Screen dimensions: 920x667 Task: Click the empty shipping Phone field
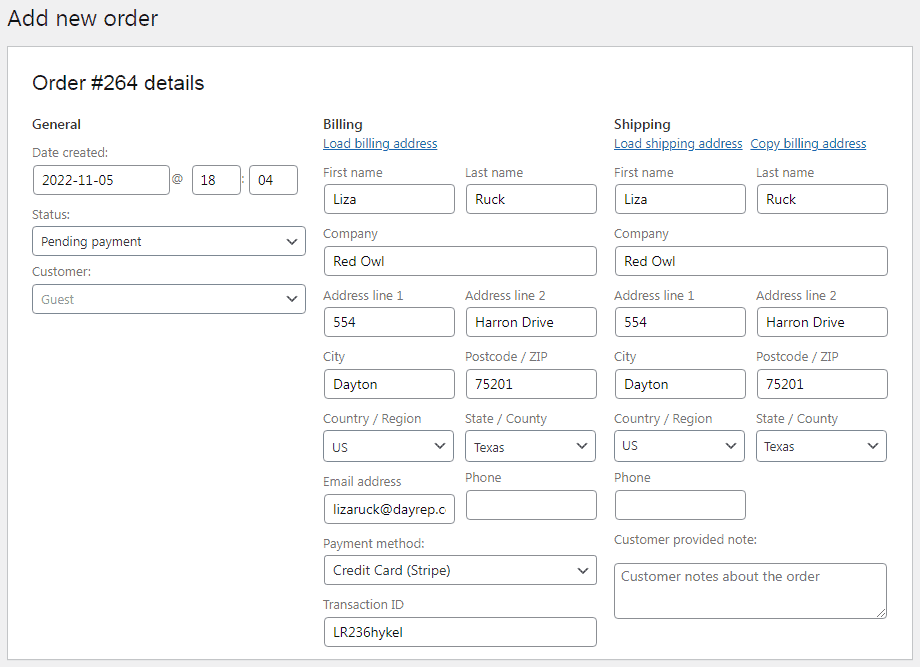pos(680,505)
